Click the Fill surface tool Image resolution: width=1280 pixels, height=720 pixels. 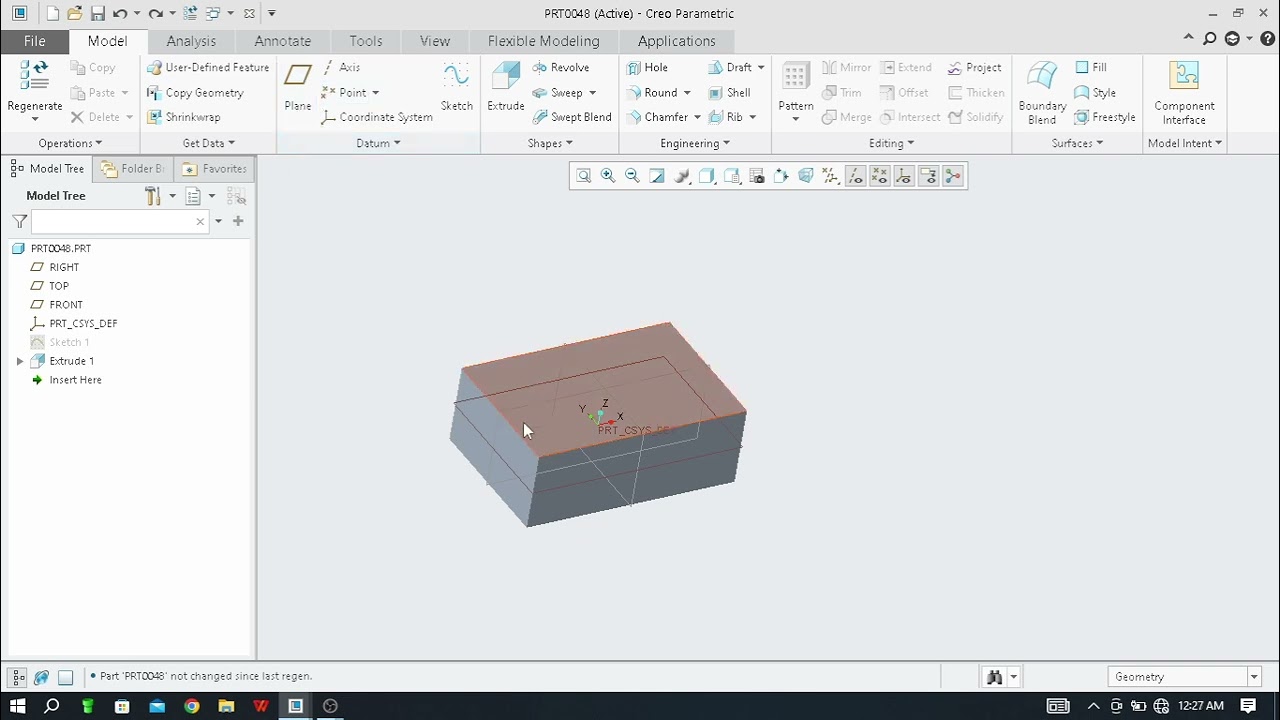coord(1090,67)
